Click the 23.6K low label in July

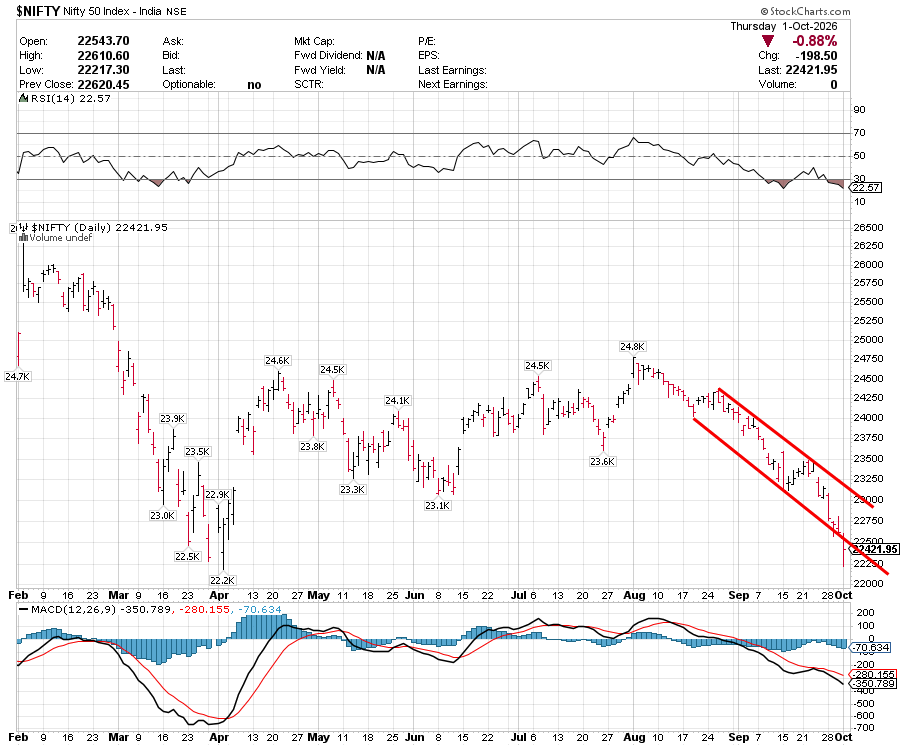click(x=603, y=461)
